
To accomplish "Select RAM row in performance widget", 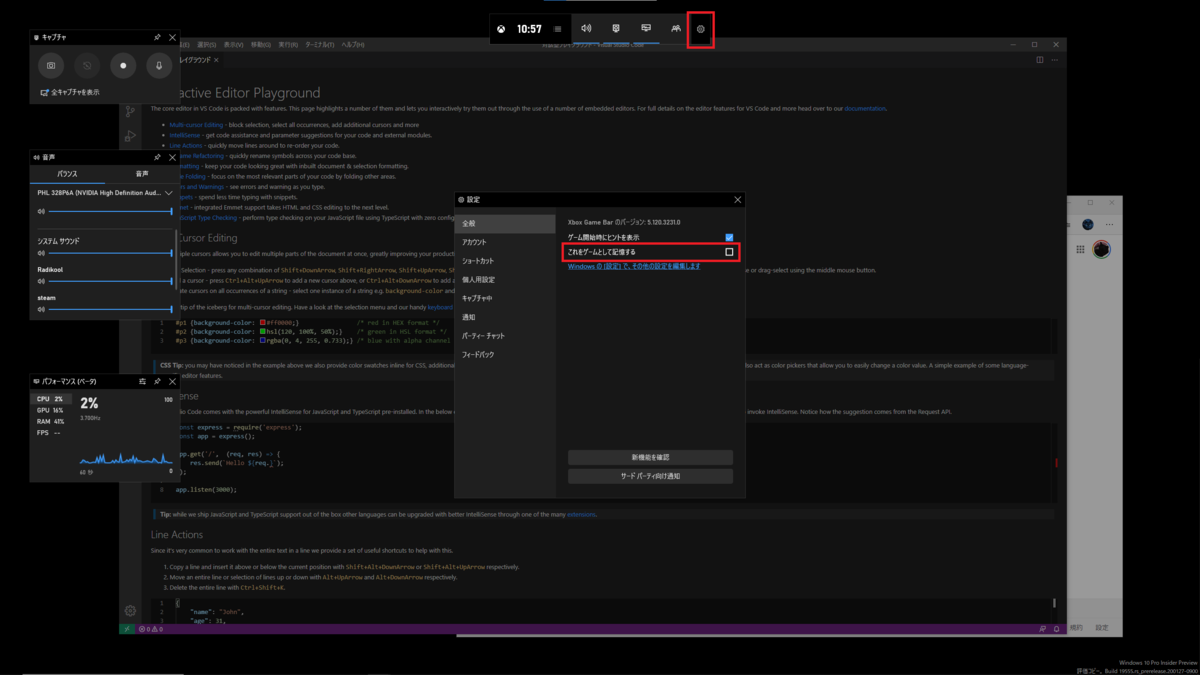I will [x=50, y=422].
